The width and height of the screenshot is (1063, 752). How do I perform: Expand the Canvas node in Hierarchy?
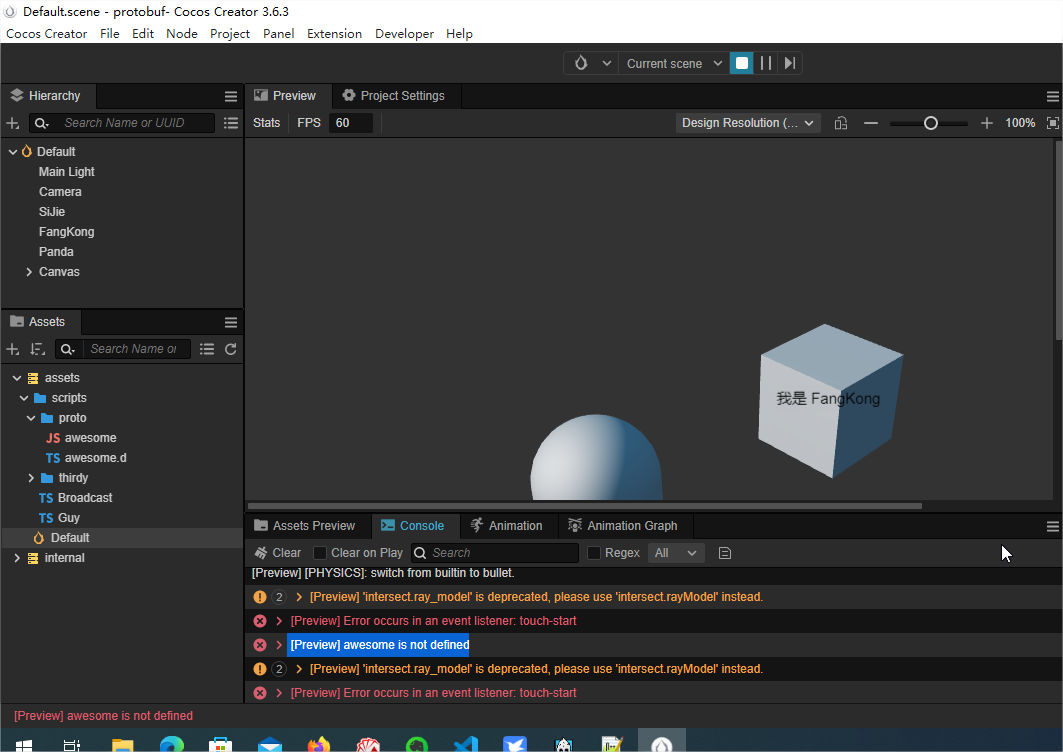pos(29,272)
